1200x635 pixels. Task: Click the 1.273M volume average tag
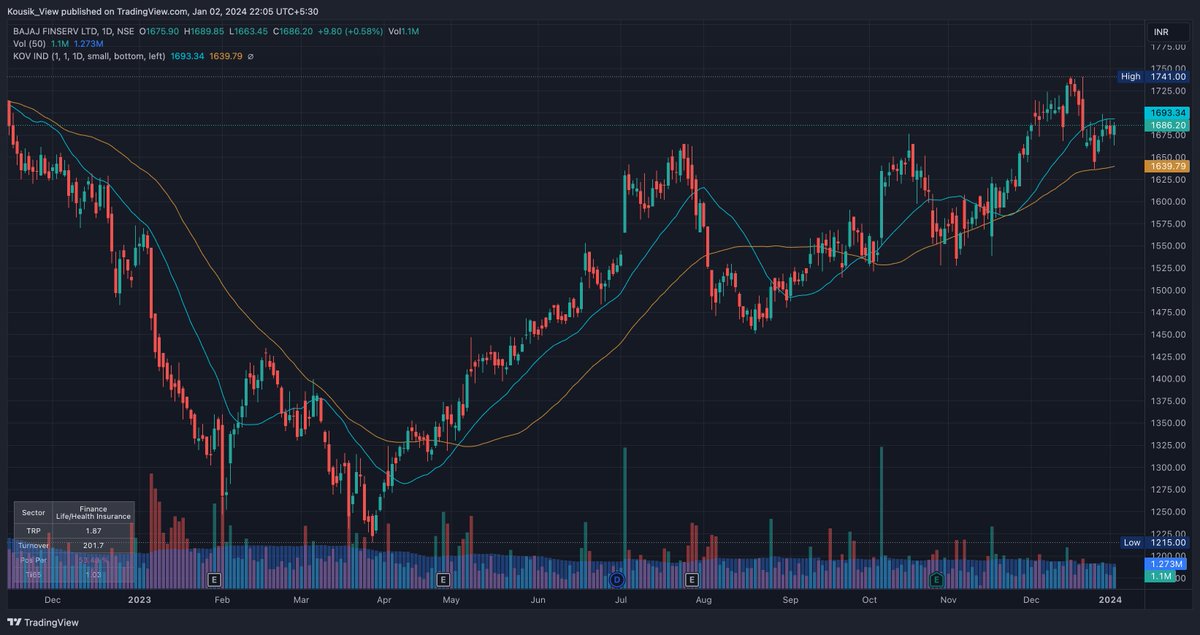[x=1168, y=564]
